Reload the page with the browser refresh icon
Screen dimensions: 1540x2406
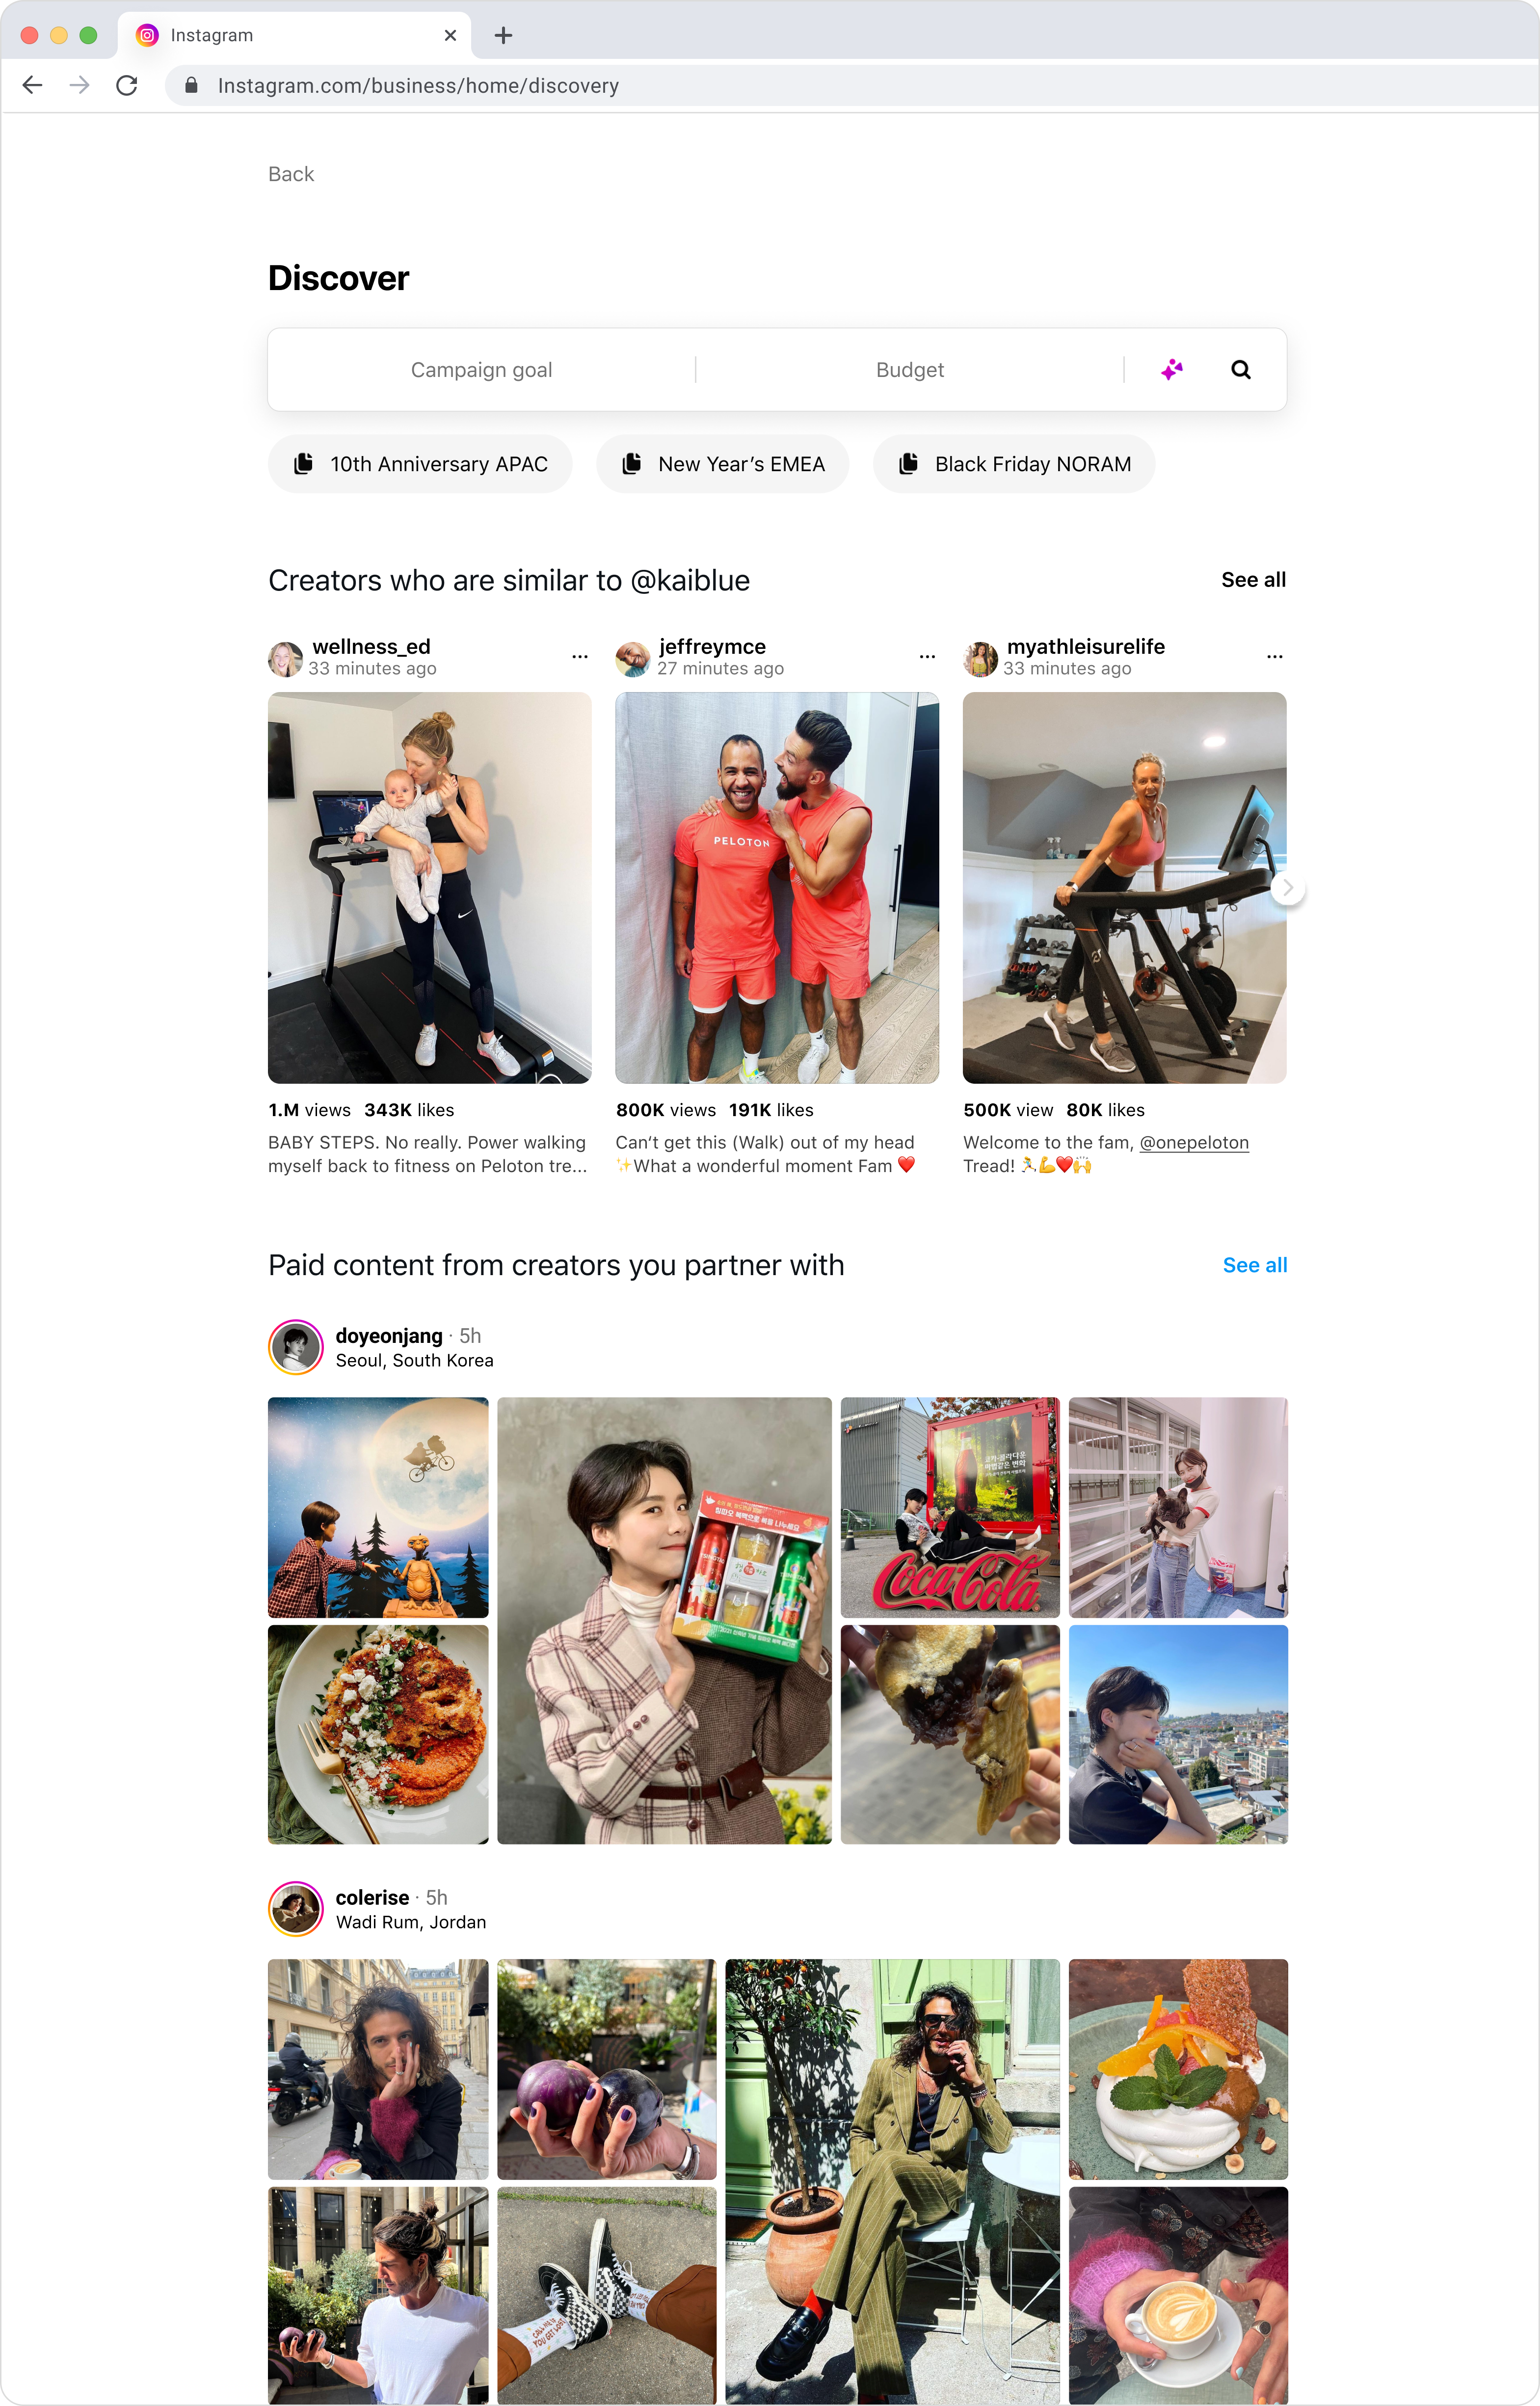click(127, 86)
